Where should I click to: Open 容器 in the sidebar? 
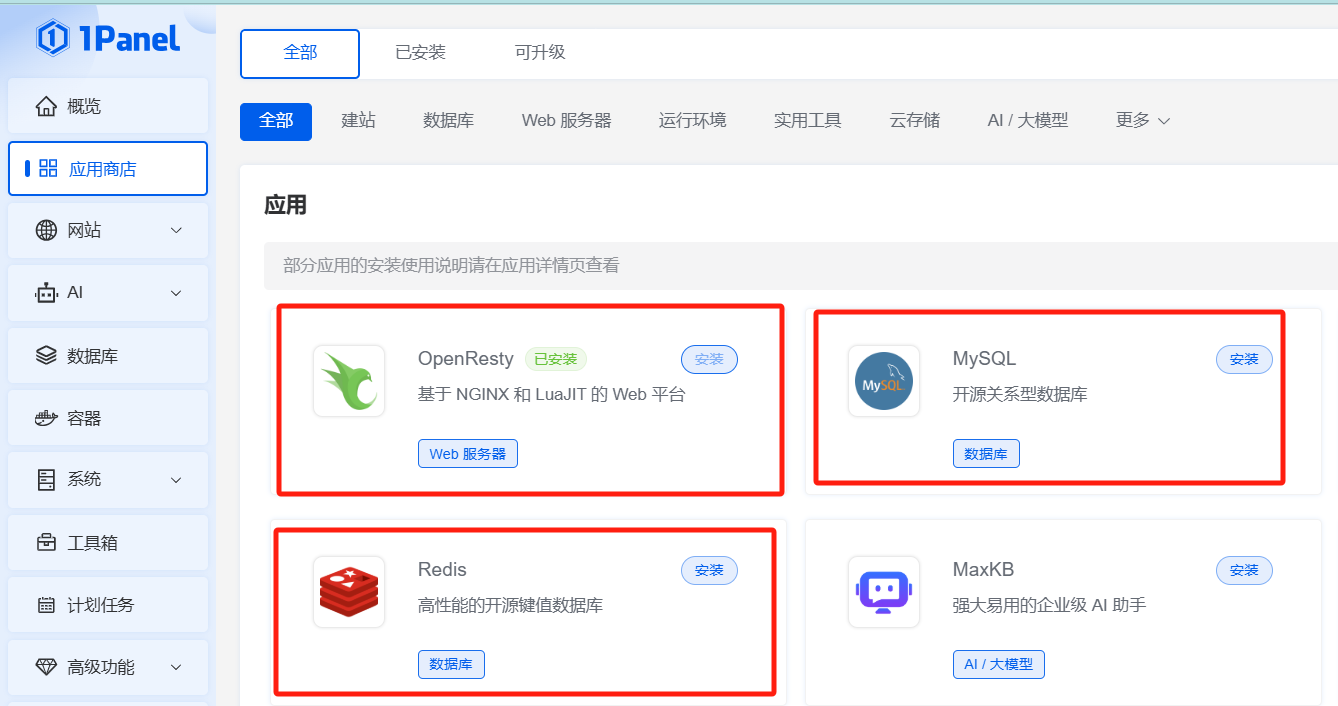tap(108, 418)
